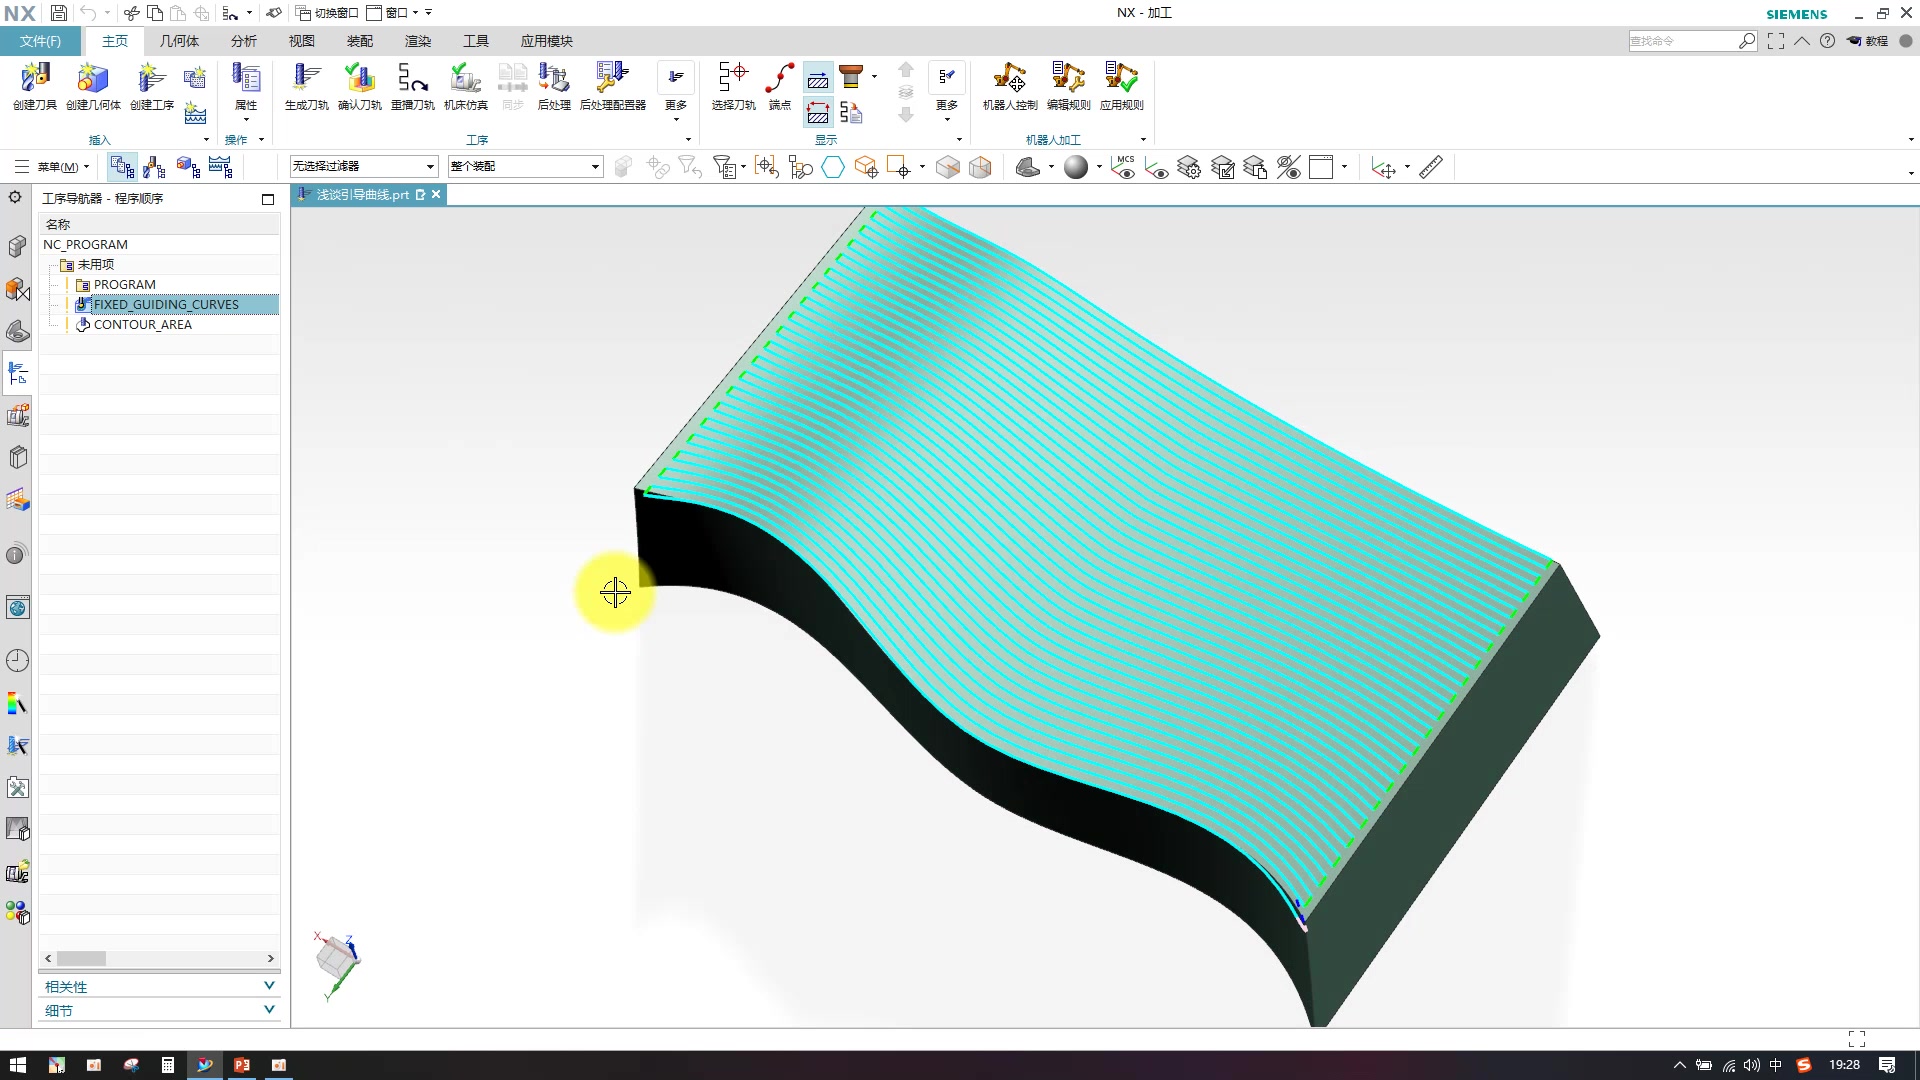The height and width of the screenshot is (1080, 1920).
Task: Open the 文件(F) menu
Action: click(40, 41)
